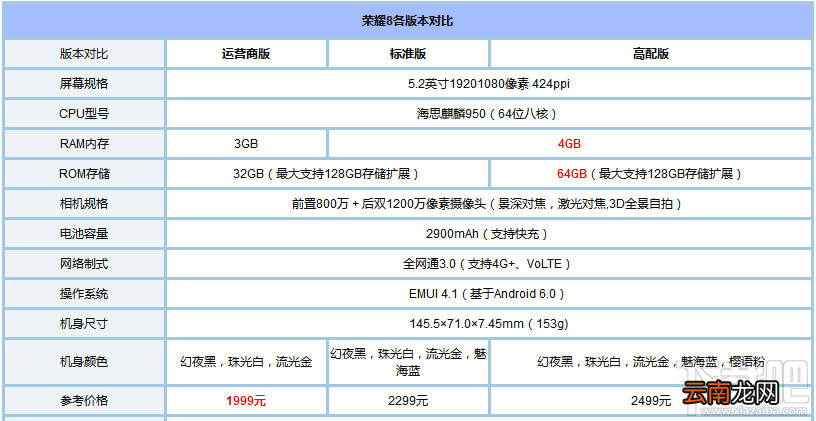
Task: Click the 前置800万 camera spec cell
Action: click(489, 204)
